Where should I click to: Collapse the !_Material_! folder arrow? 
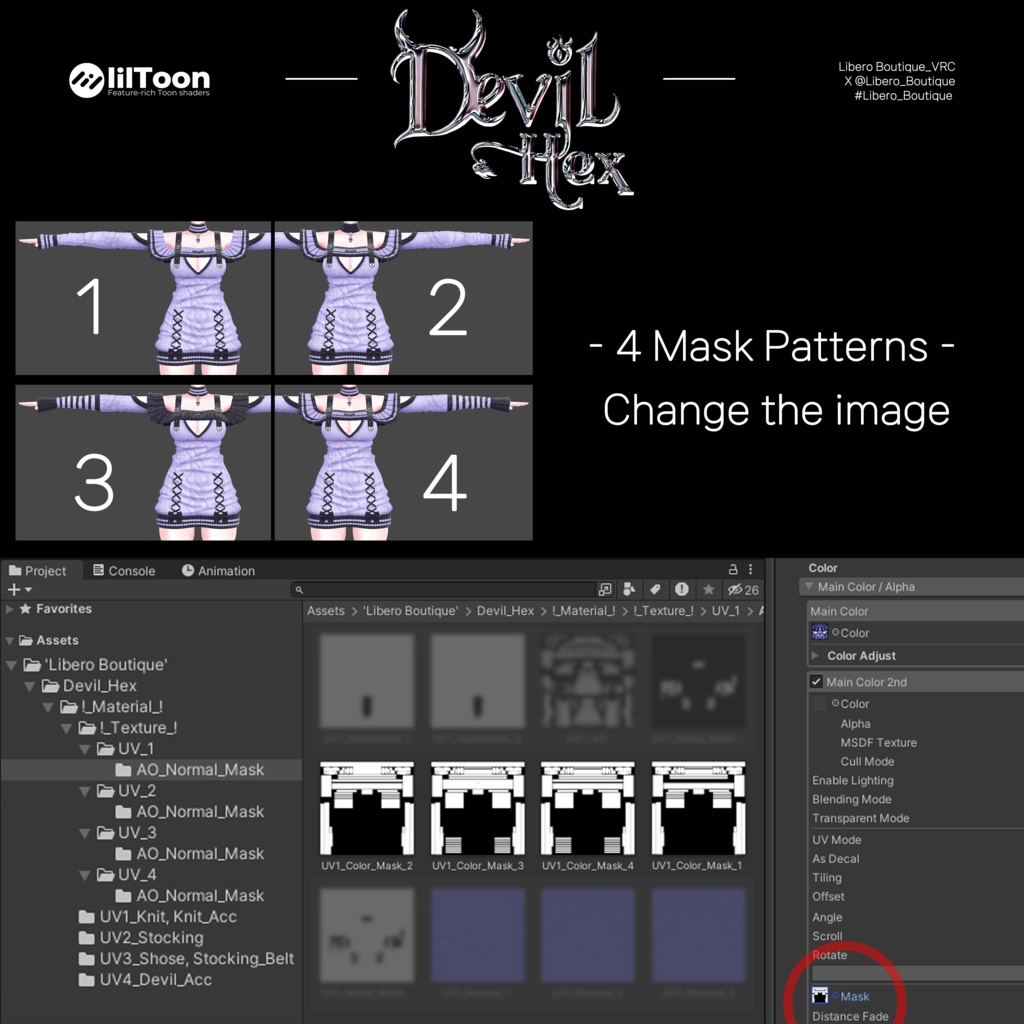tap(48, 707)
